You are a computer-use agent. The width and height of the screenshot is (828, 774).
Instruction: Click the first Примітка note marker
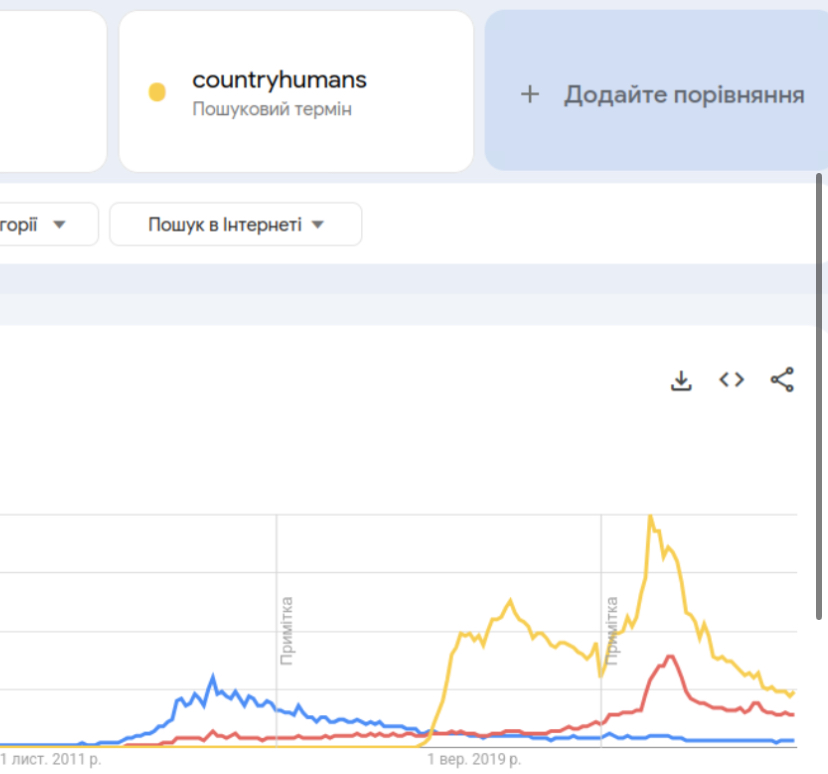[x=286, y=631]
